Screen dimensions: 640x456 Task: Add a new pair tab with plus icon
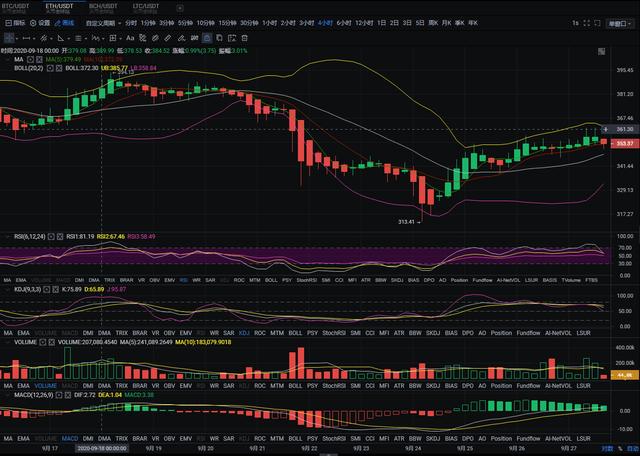(x=180, y=8)
